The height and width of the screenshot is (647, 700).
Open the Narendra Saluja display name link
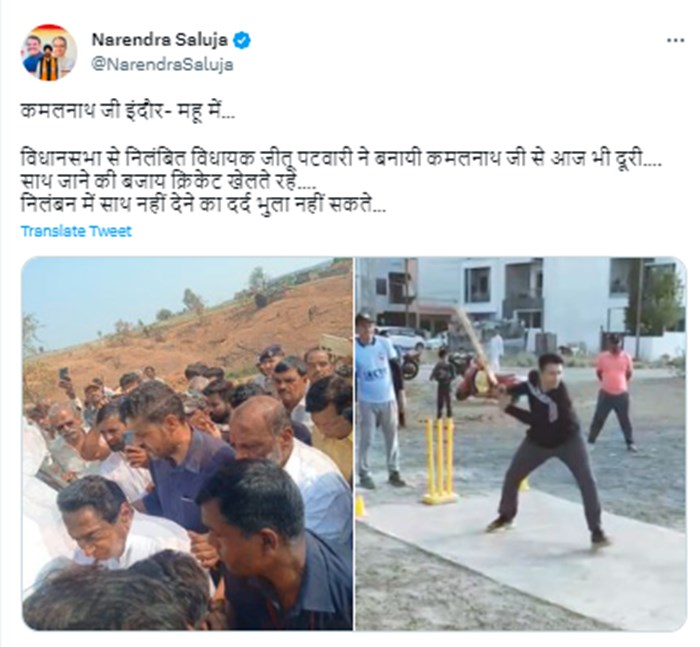point(160,40)
